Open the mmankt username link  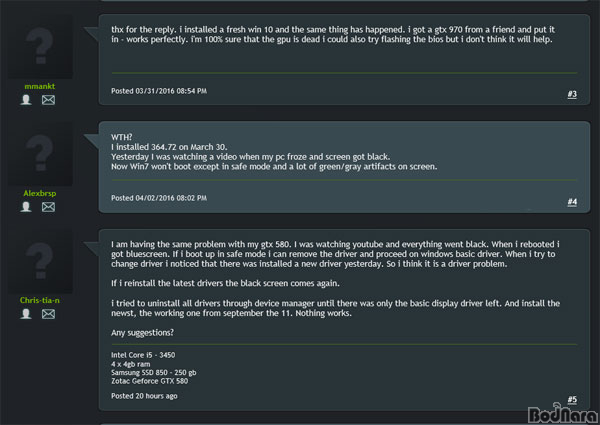click(x=40, y=86)
